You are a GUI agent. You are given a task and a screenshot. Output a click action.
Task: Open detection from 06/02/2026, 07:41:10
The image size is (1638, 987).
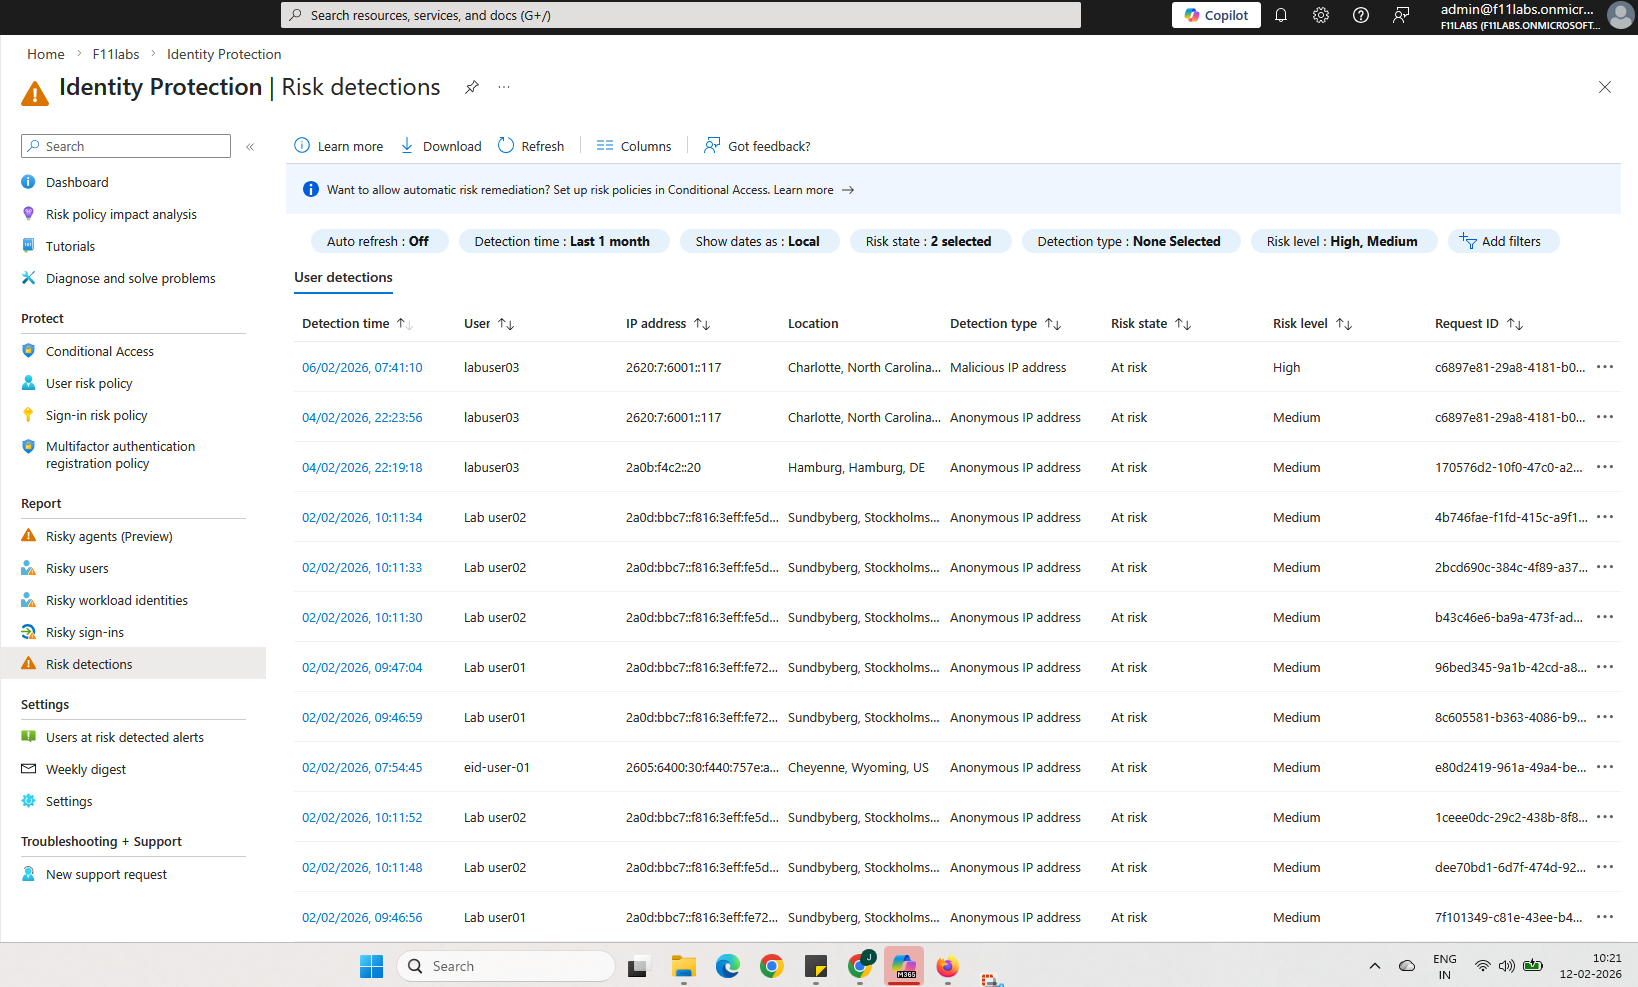click(x=362, y=368)
